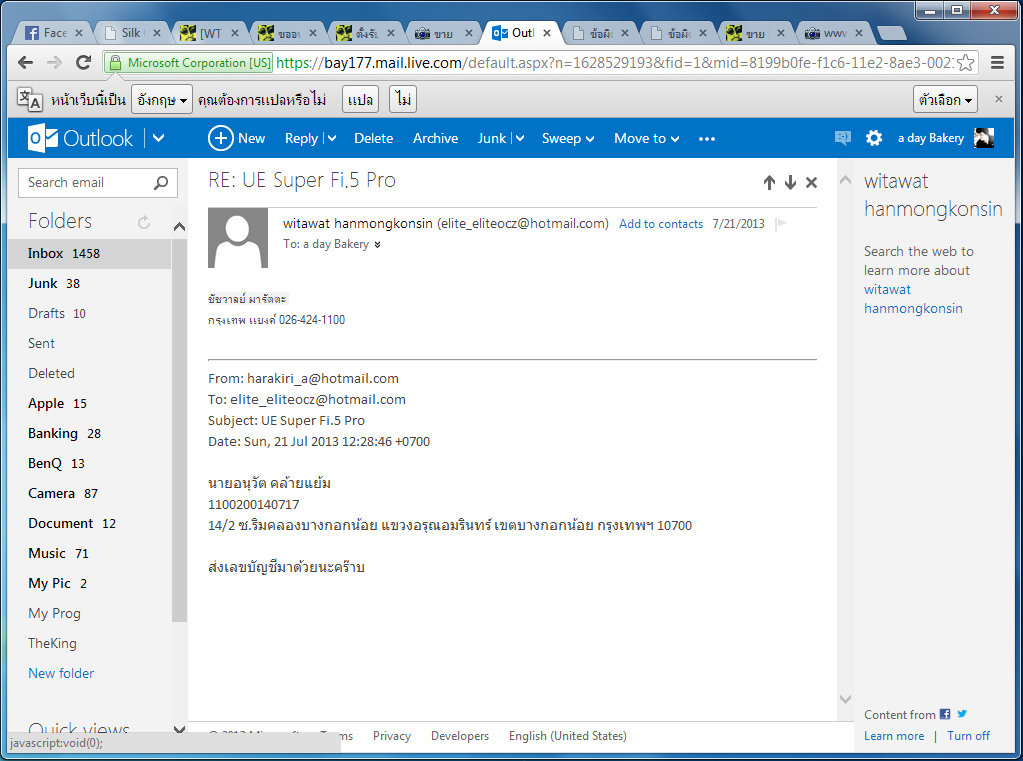Click the Translate button
The image size is (1023, 761).
click(x=360, y=99)
